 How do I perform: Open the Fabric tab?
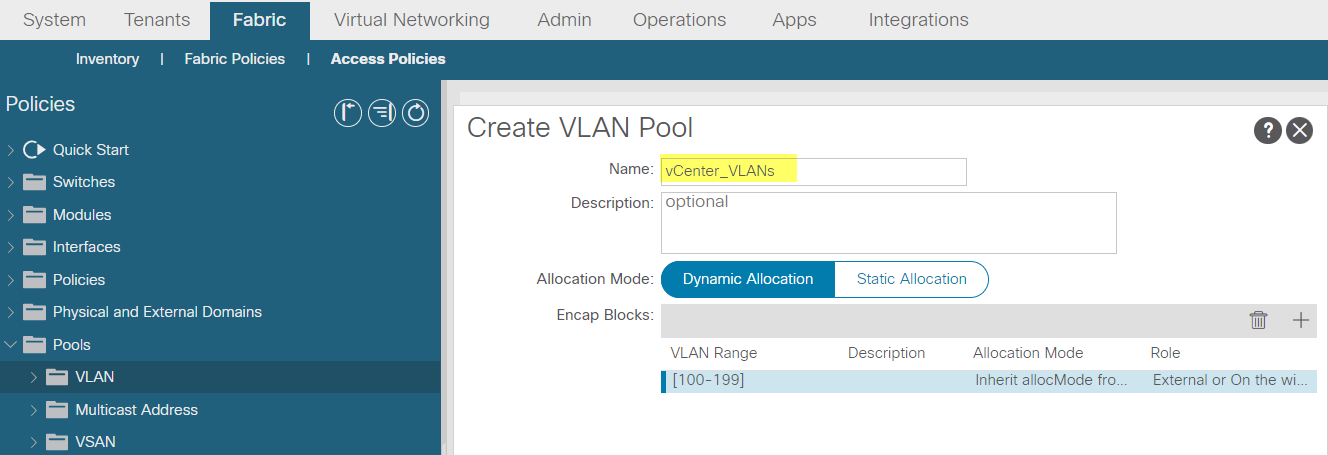pos(259,20)
